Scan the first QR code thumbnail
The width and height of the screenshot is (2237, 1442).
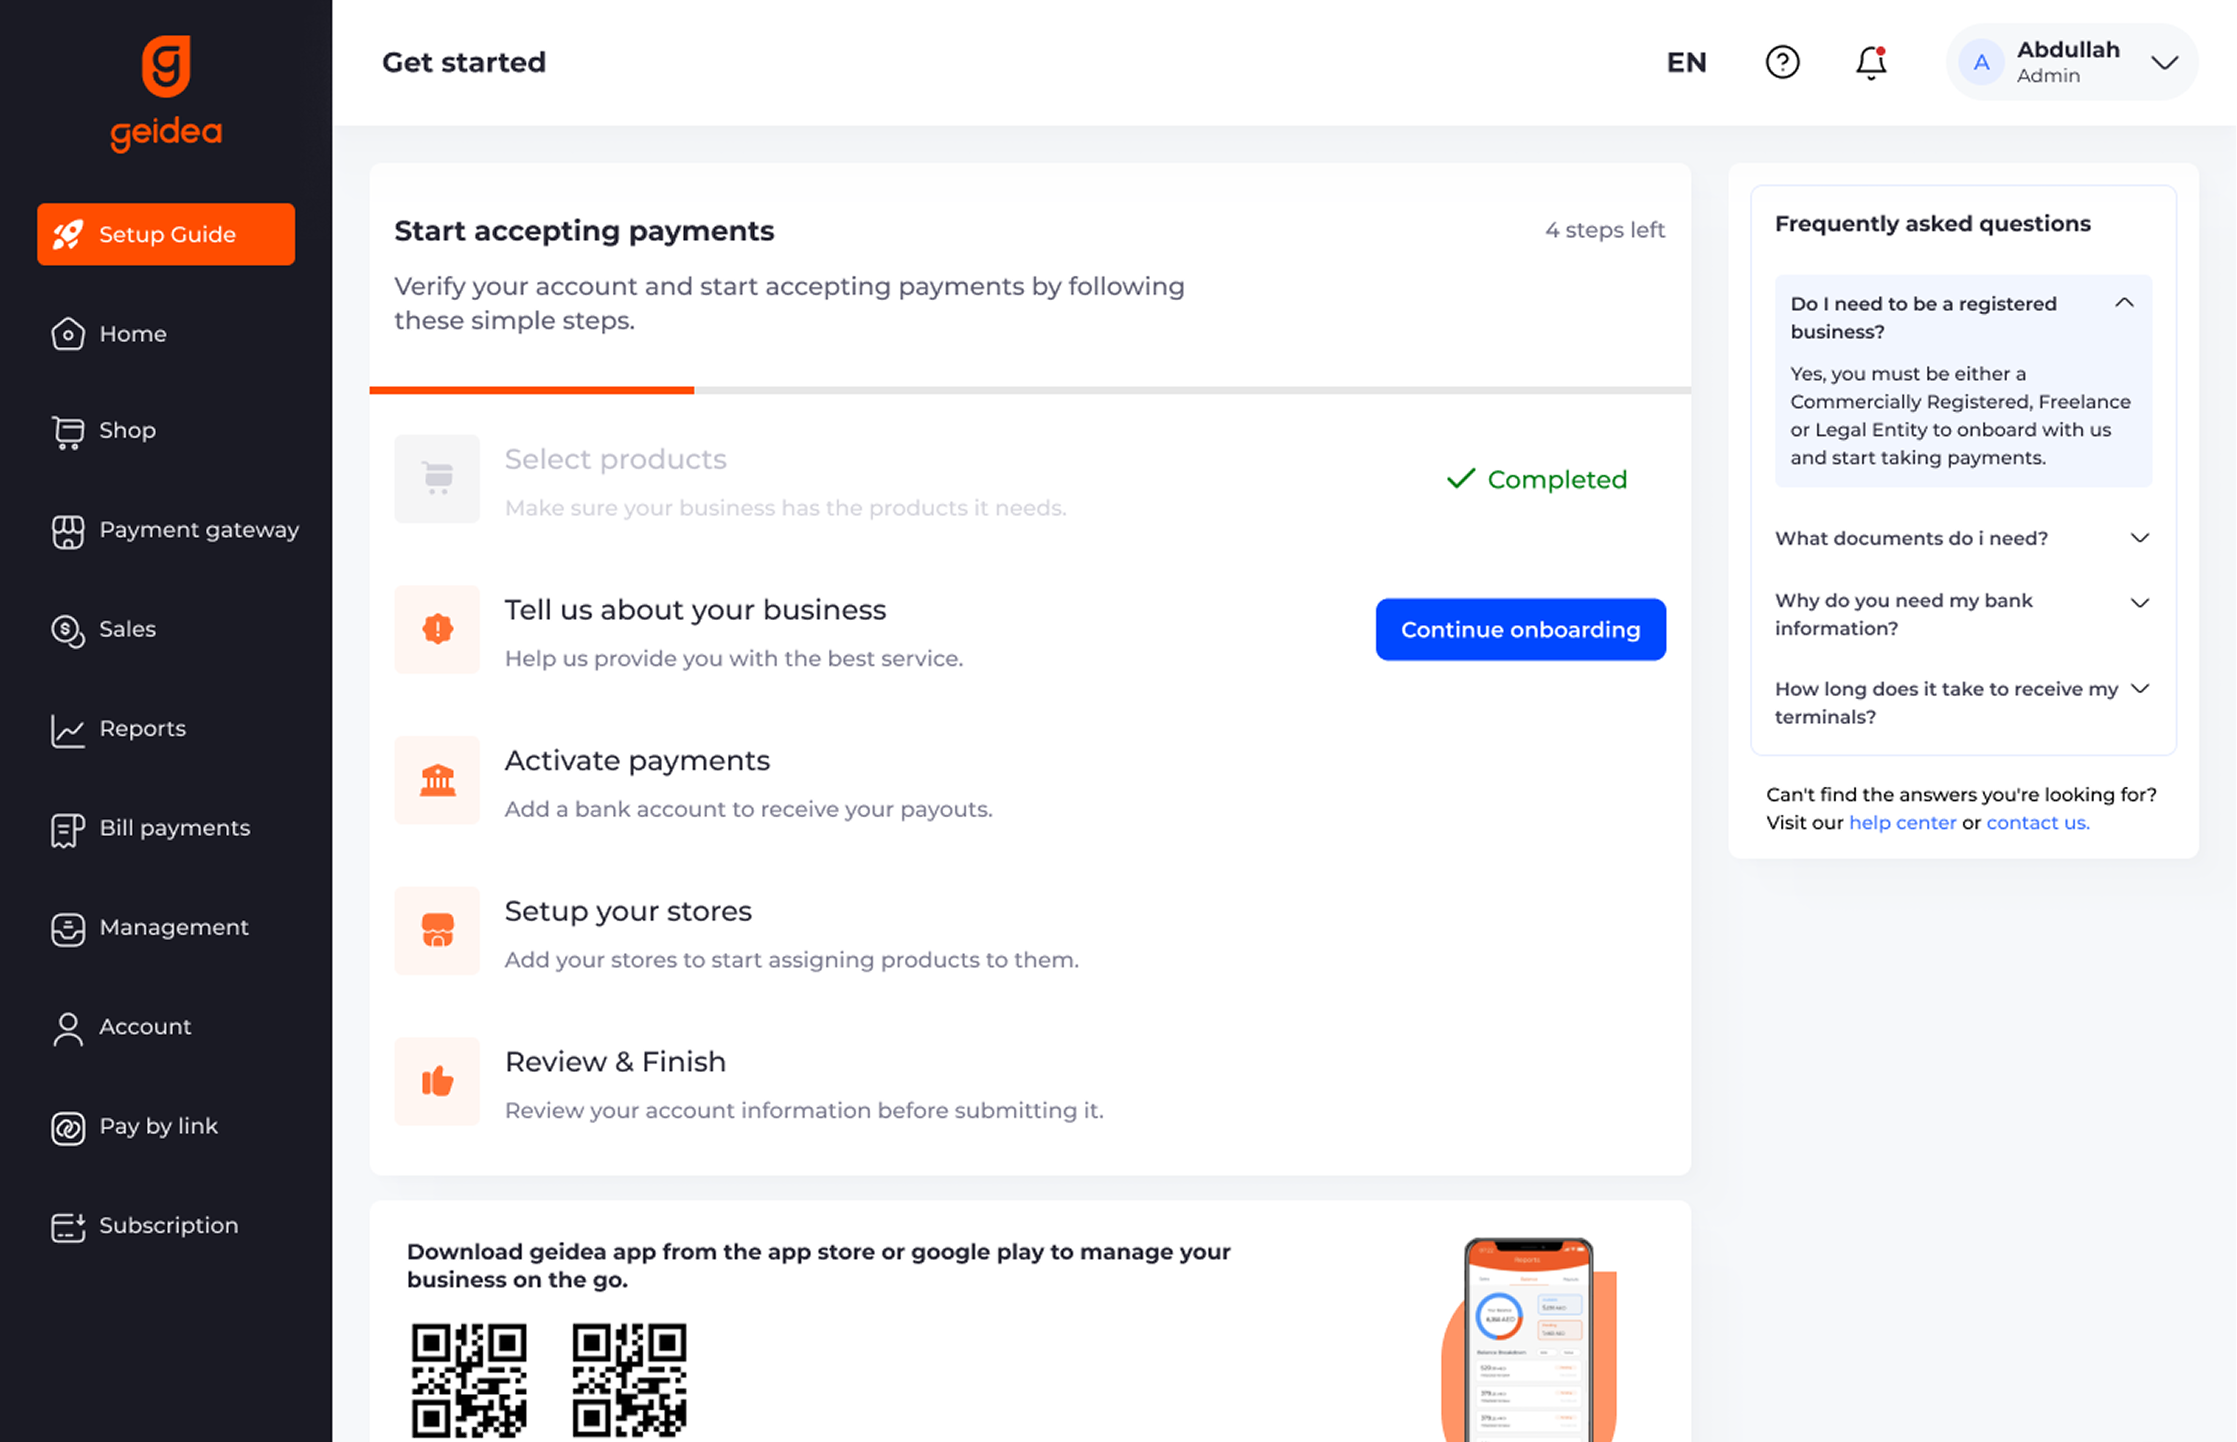(470, 1380)
